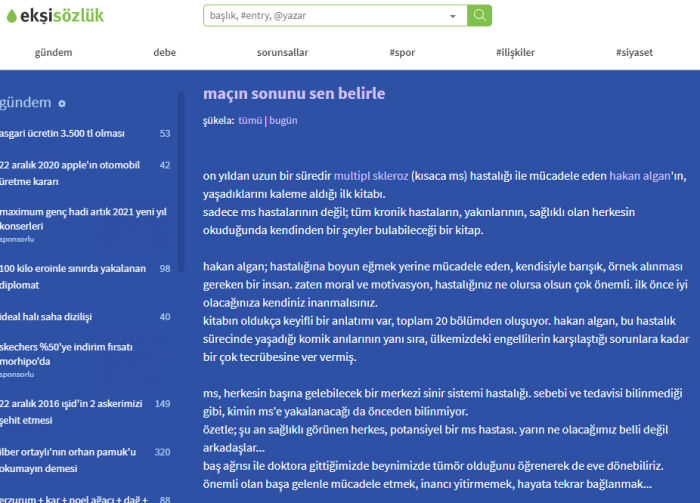
Task: Click the ekşi sözlük logo
Action: (x=53, y=15)
